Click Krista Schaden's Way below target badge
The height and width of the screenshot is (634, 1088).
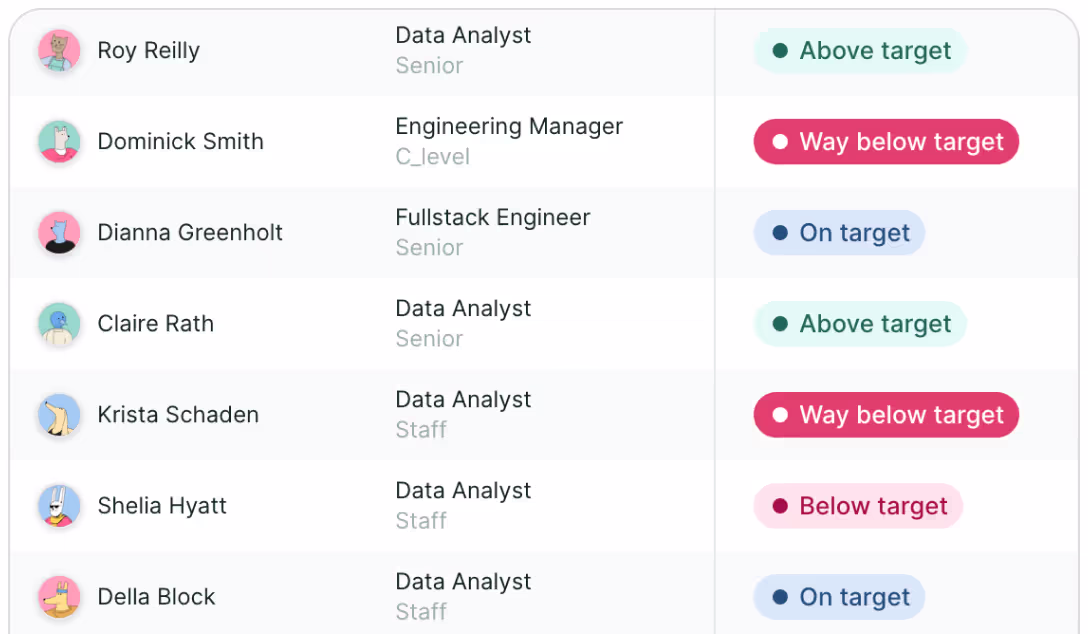[x=886, y=415]
